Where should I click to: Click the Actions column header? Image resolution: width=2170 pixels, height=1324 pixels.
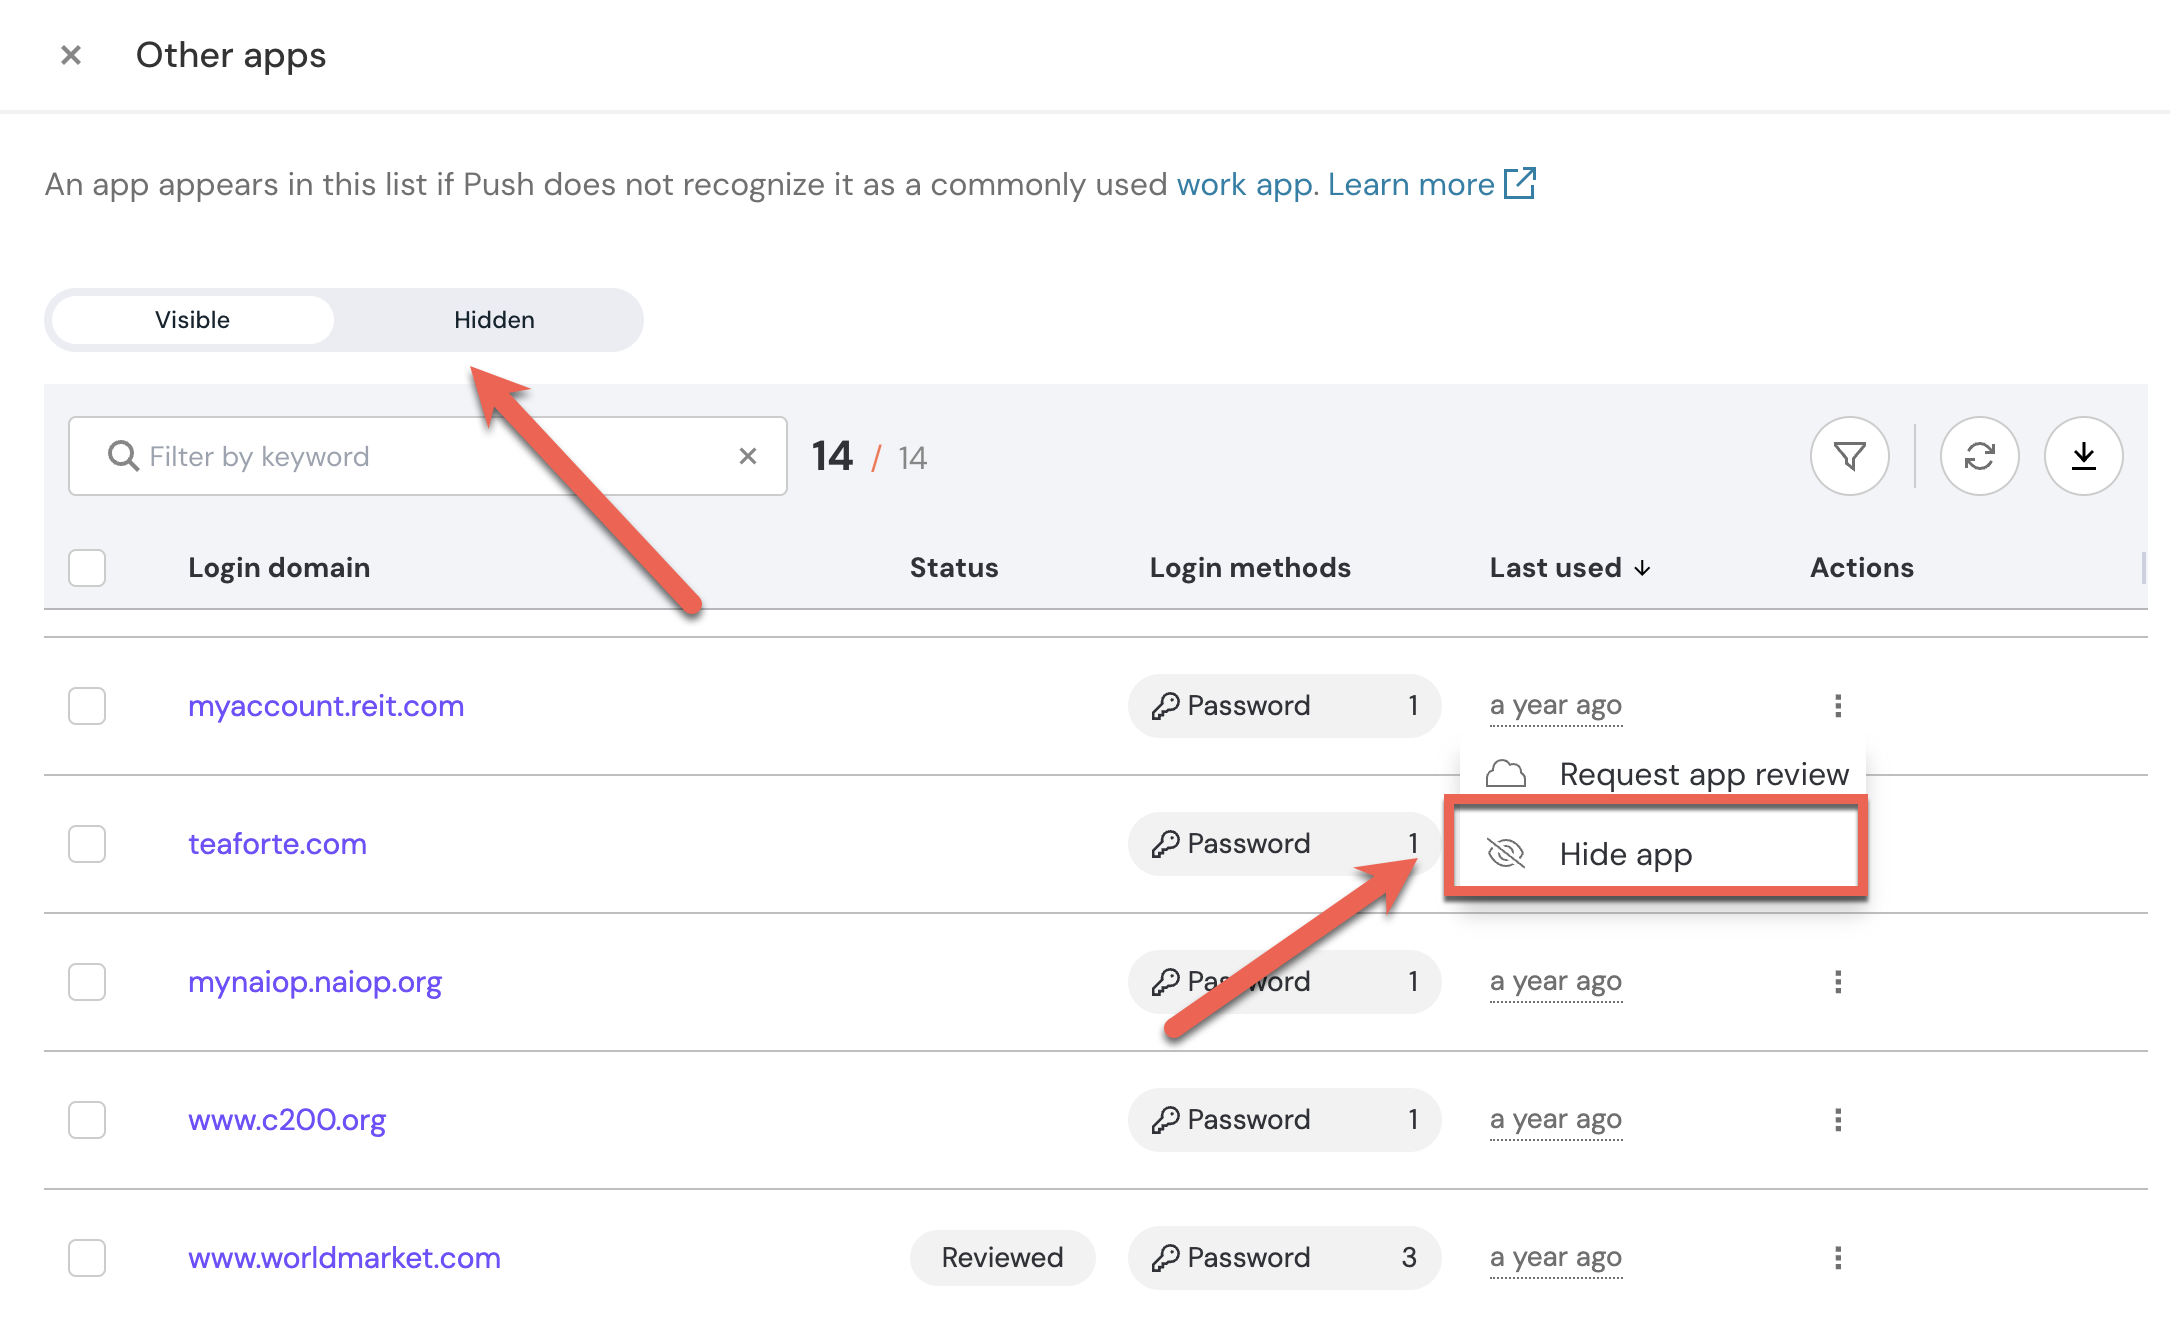tap(1861, 568)
